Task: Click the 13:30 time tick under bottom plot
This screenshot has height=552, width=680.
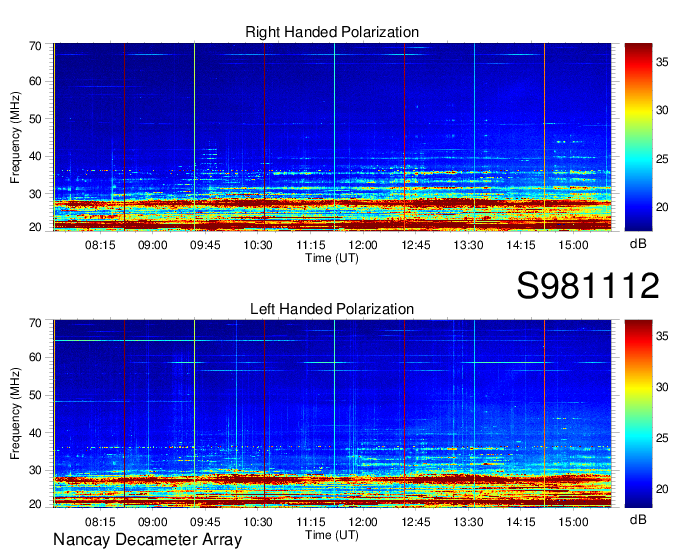Action: point(468,522)
